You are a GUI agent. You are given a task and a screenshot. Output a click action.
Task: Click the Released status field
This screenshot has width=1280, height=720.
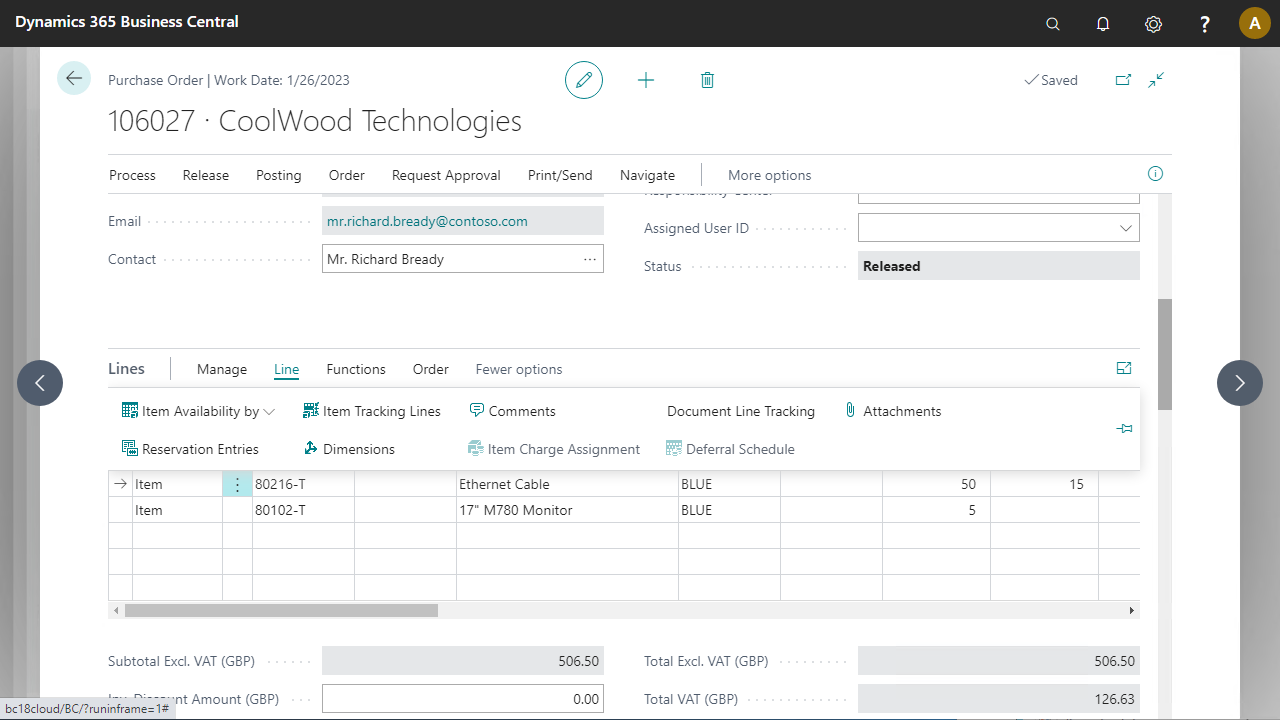[999, 266]
